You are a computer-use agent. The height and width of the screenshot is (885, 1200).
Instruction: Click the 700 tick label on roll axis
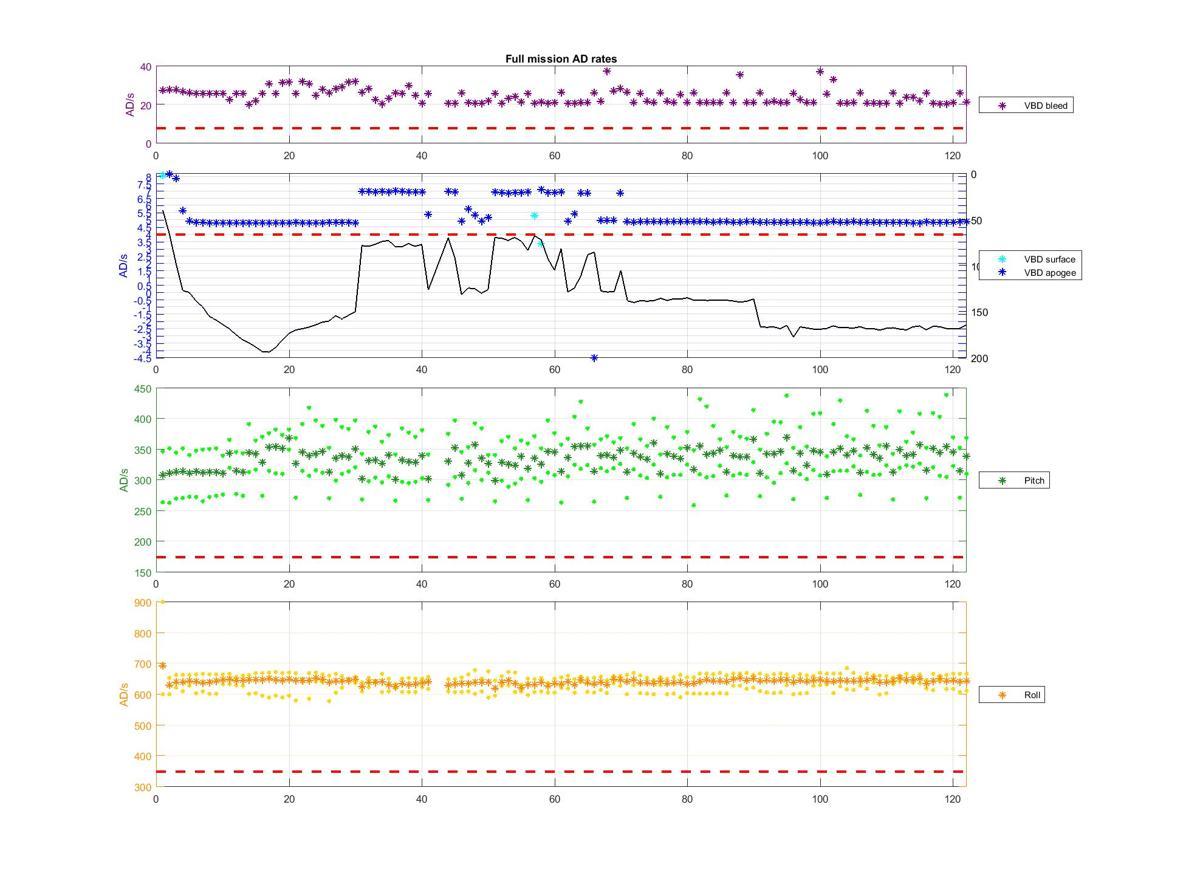point(143,664)
